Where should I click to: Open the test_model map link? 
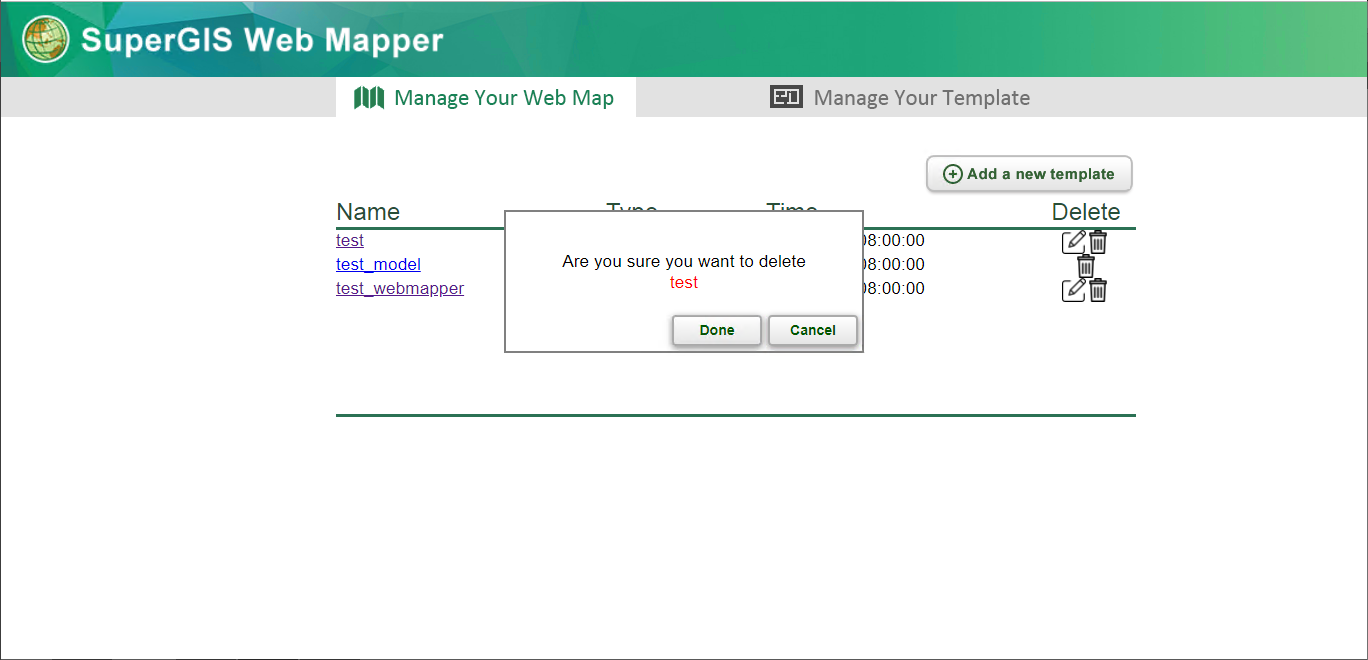pos(378,264)
